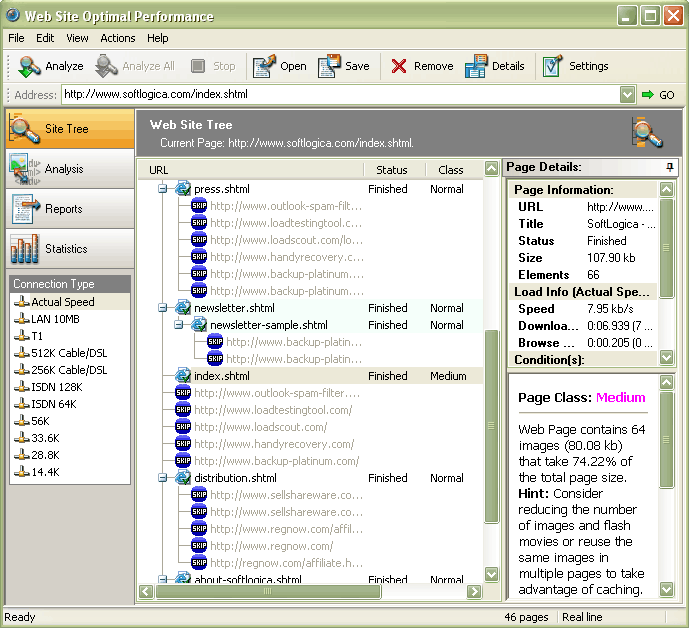Open the Actions menu
The width and height of the screenshot is (689, 628).
point(117,38)
